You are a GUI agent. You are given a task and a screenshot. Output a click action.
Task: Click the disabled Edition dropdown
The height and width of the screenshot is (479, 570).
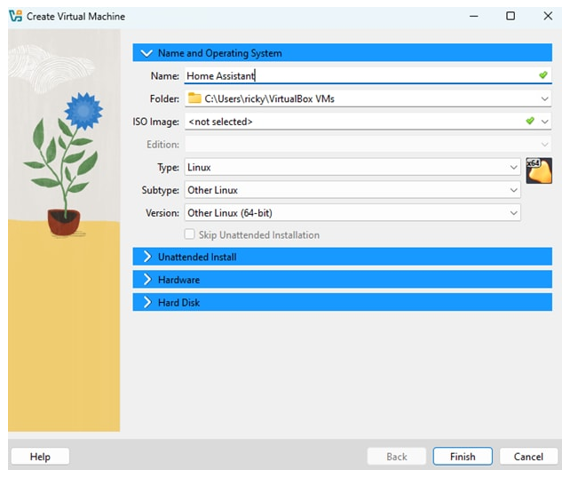[368, 144]
